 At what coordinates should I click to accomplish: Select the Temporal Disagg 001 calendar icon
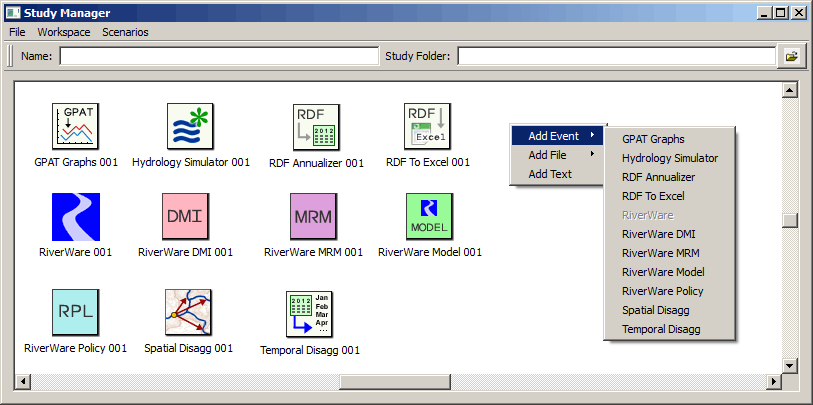pyautogui.click(x=310, y=314)
